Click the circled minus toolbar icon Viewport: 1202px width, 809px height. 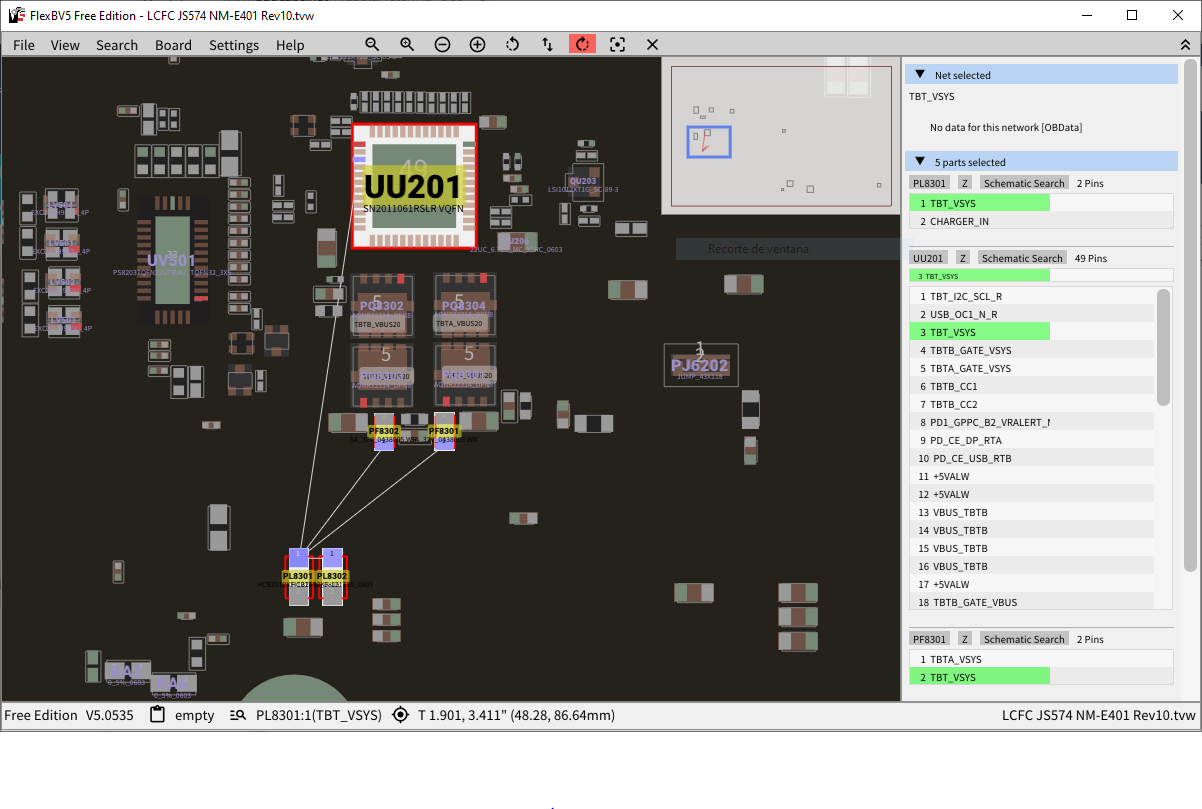[x=442, y=45]
